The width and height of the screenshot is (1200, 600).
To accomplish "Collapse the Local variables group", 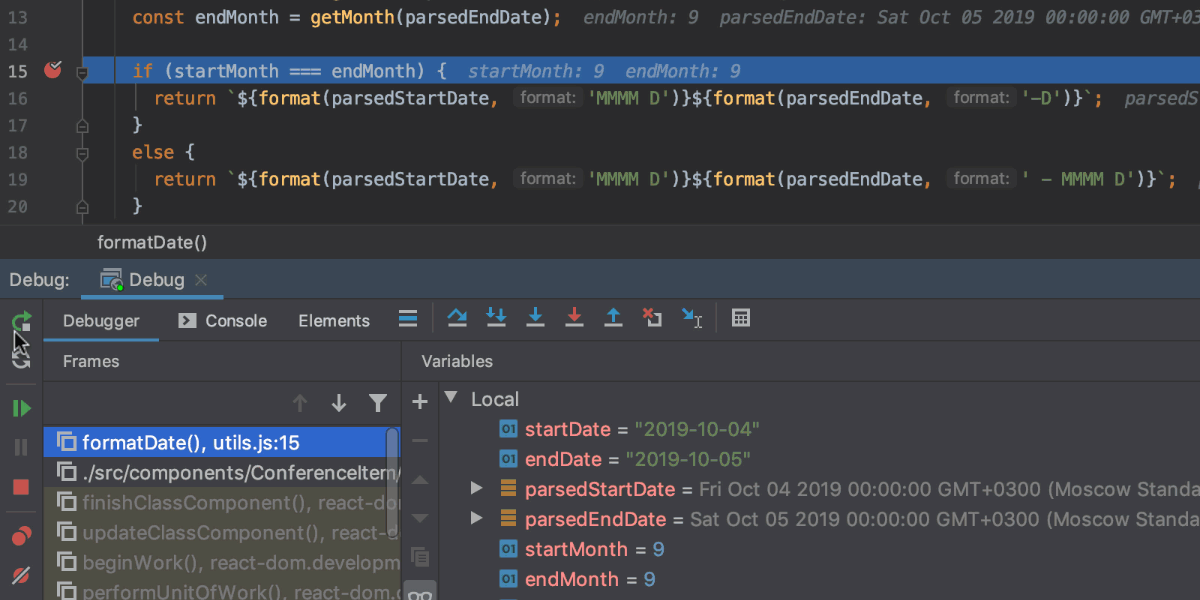I will (x=450, y=398).
